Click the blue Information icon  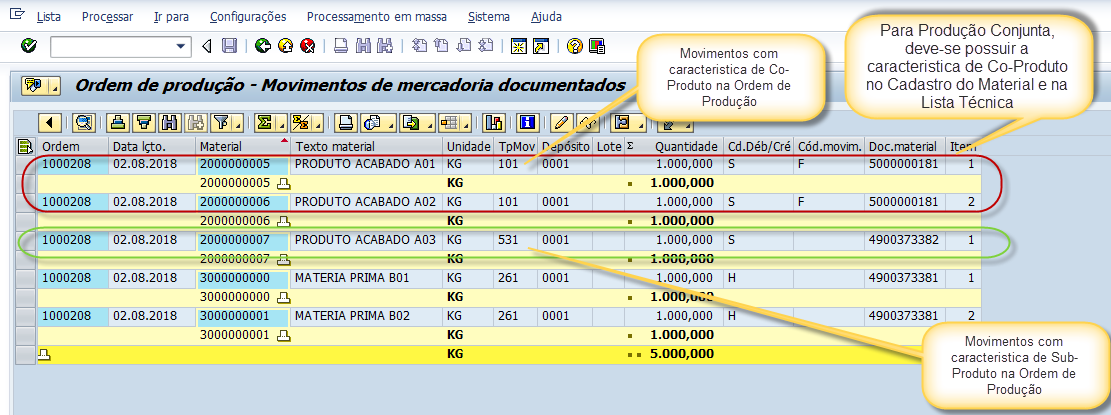point(527,123)
